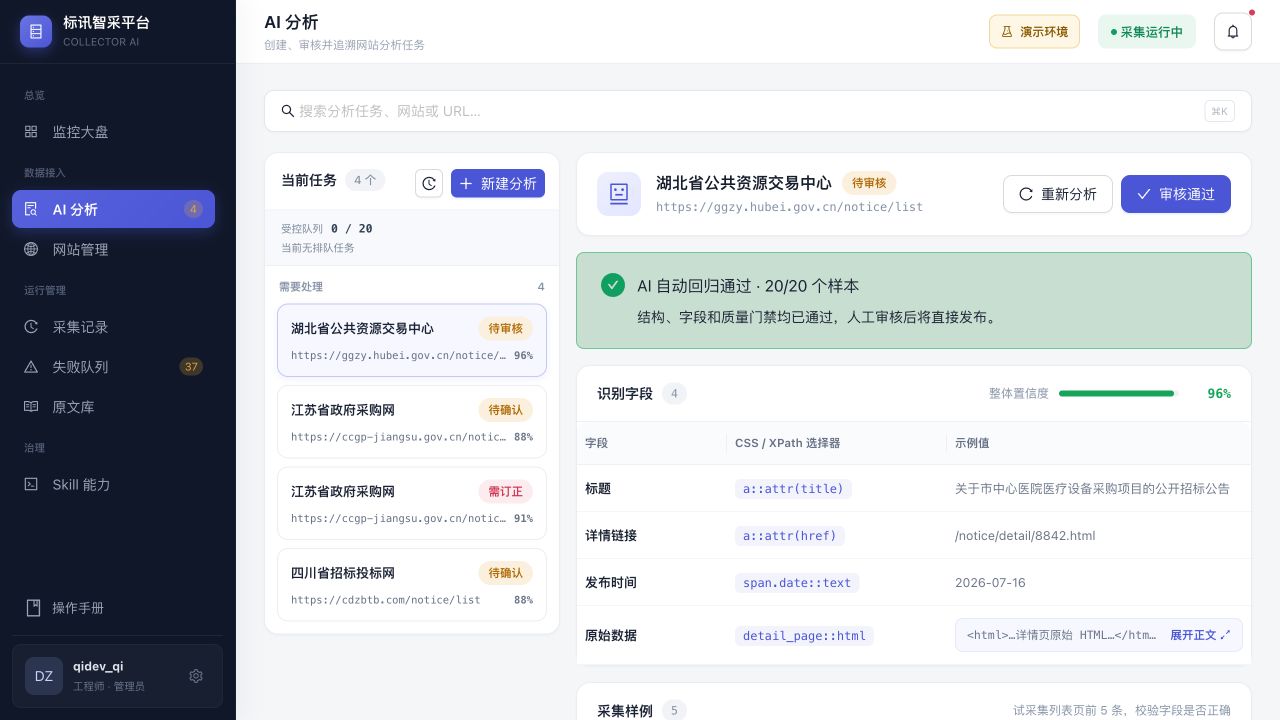The height and width of the screenshot is (720, 1280).
Task: Click the 待审核 badge in detail header
Action: [x=869, y=183]
